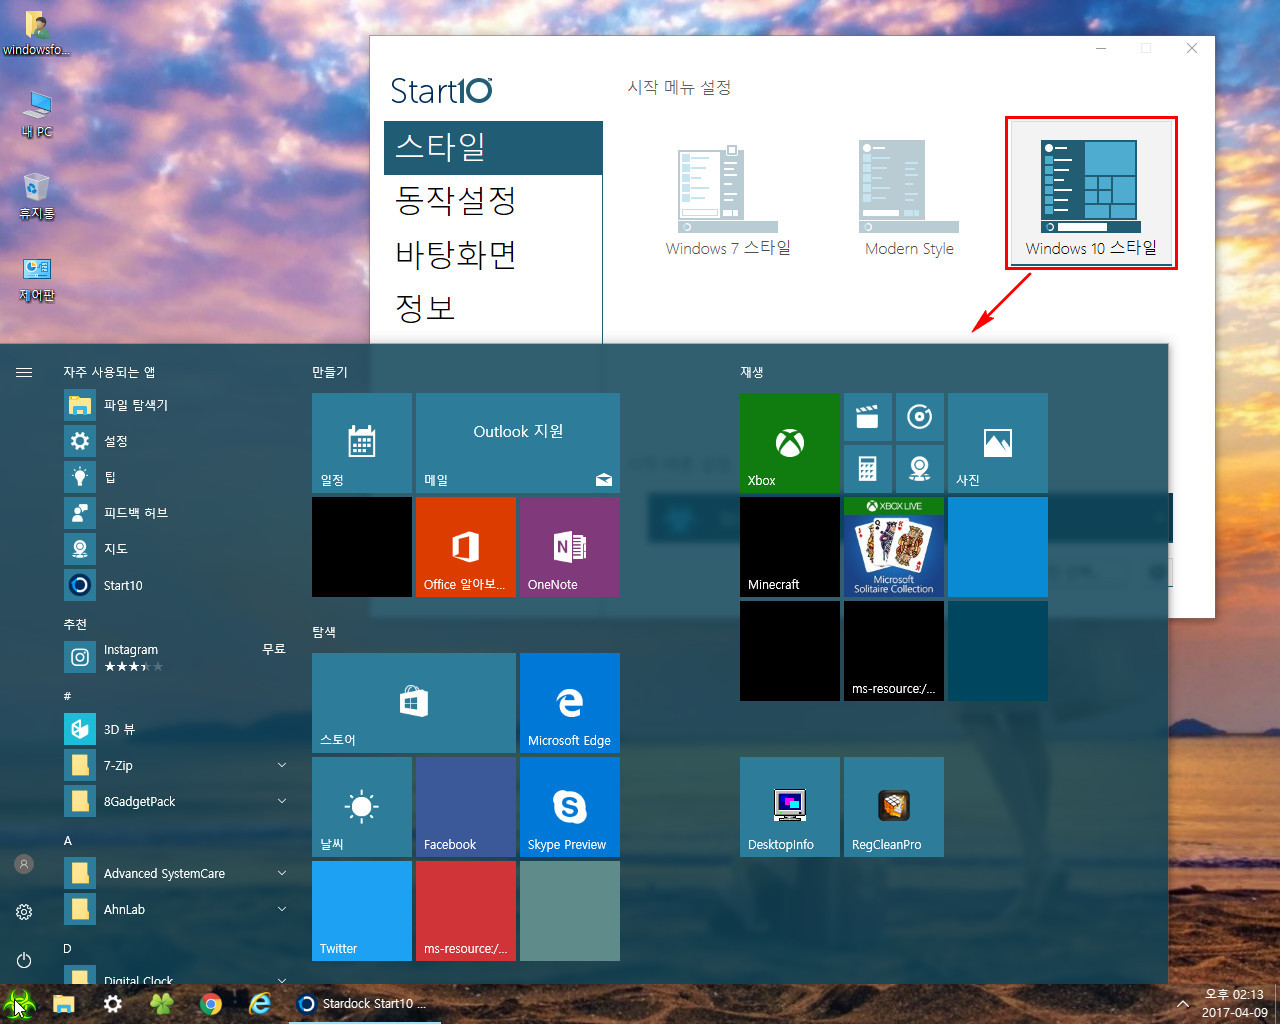This screenshot has width=1280, height=1024.
Task: Open the 스토어 tile
Action: [413, 702]
